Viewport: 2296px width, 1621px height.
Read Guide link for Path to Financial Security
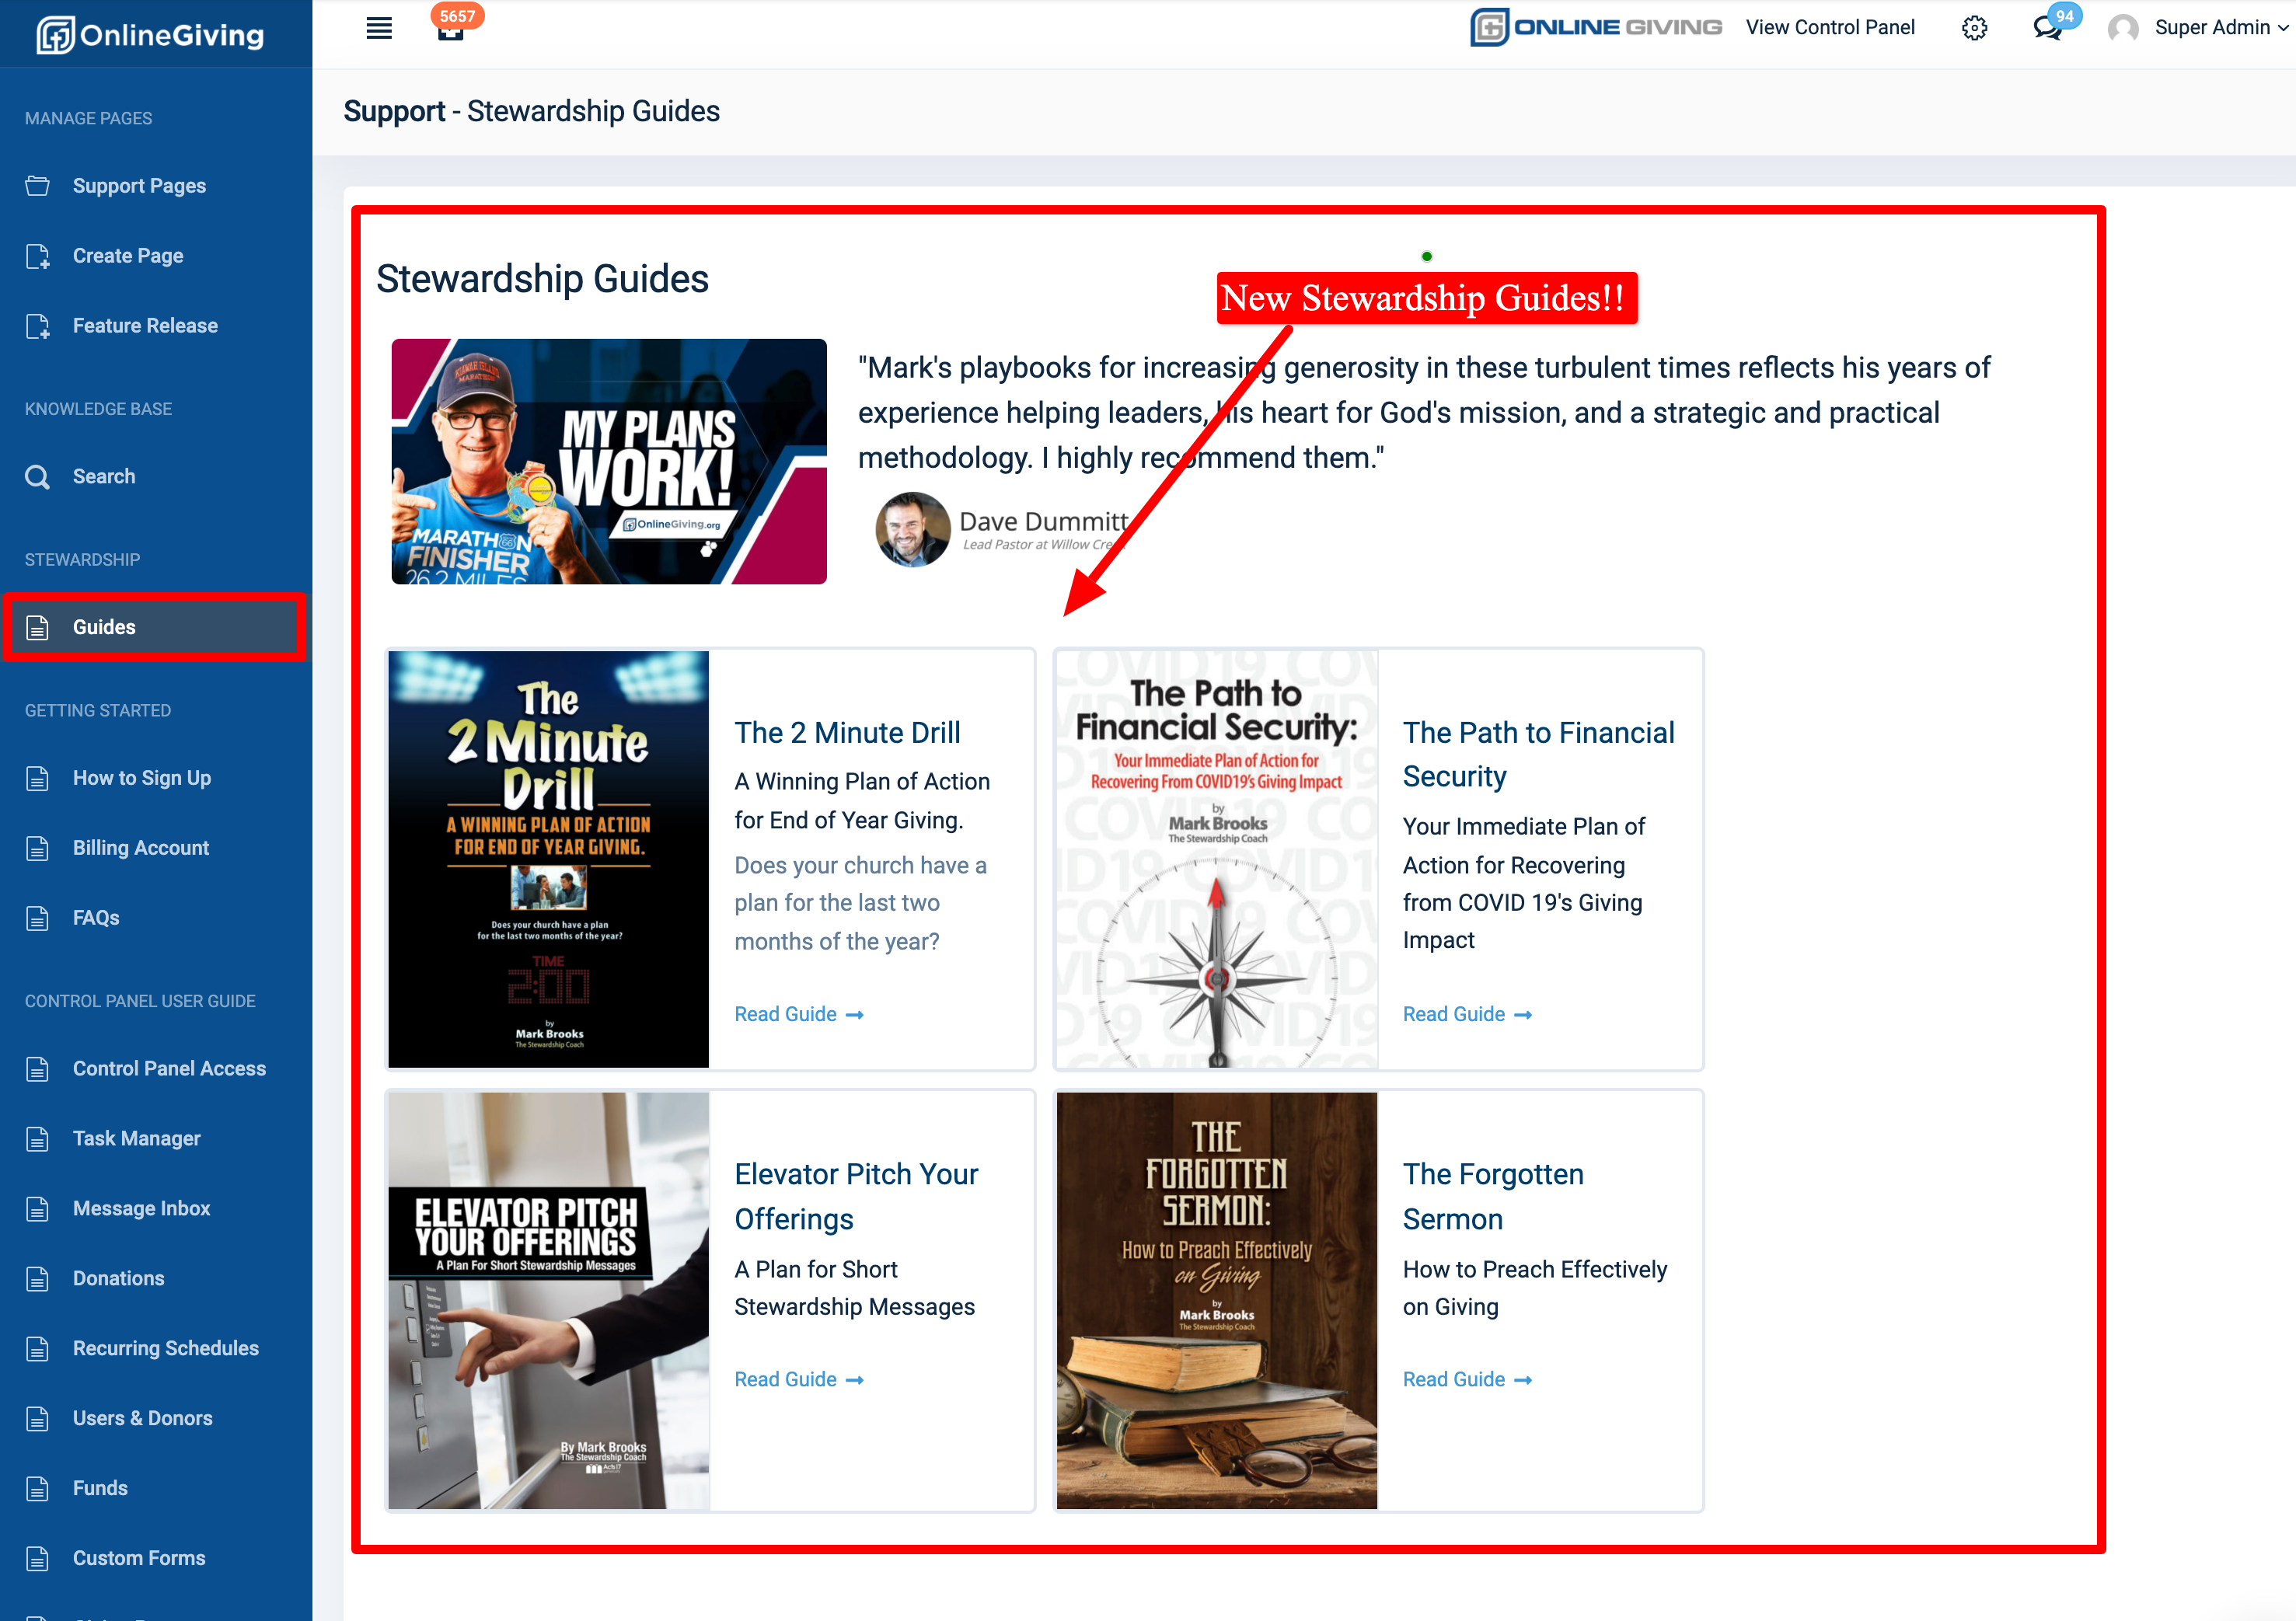(x=1467, y=1014)
